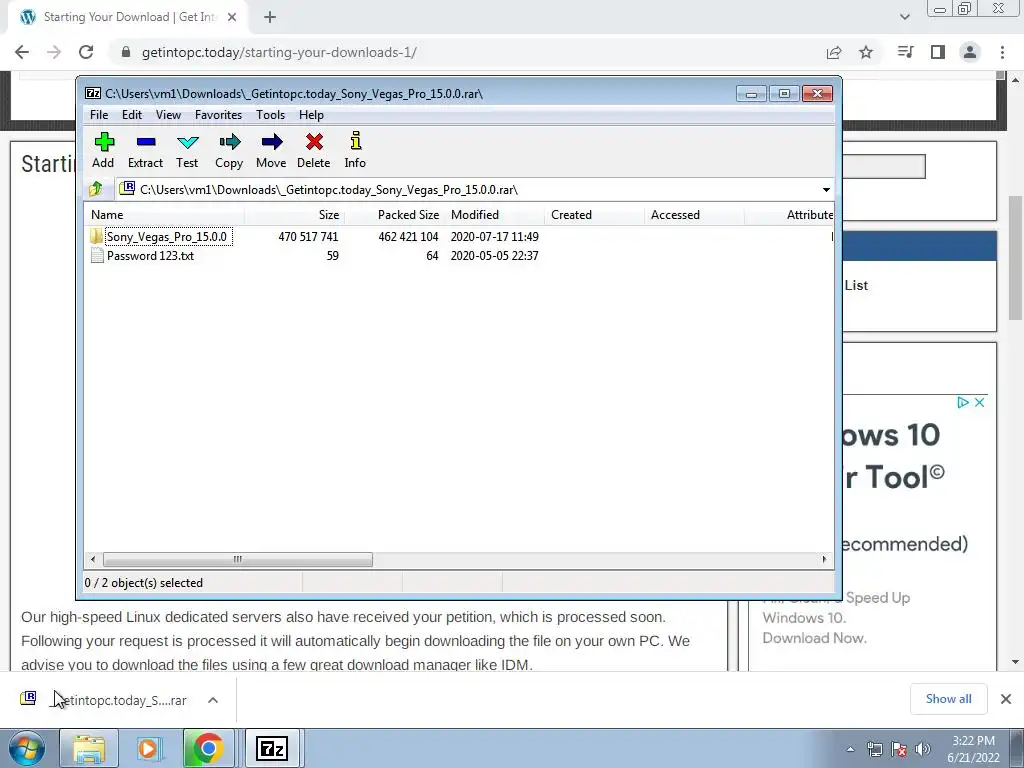Open the Help menu

312,115
